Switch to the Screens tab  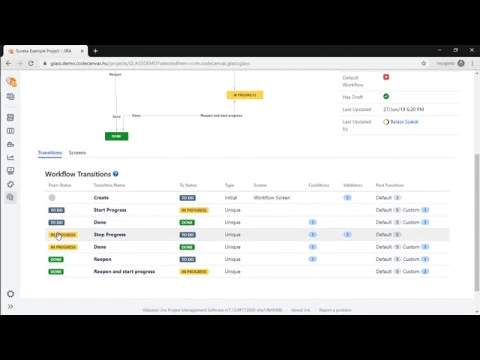pyautogui.click(x=77, y=153)
